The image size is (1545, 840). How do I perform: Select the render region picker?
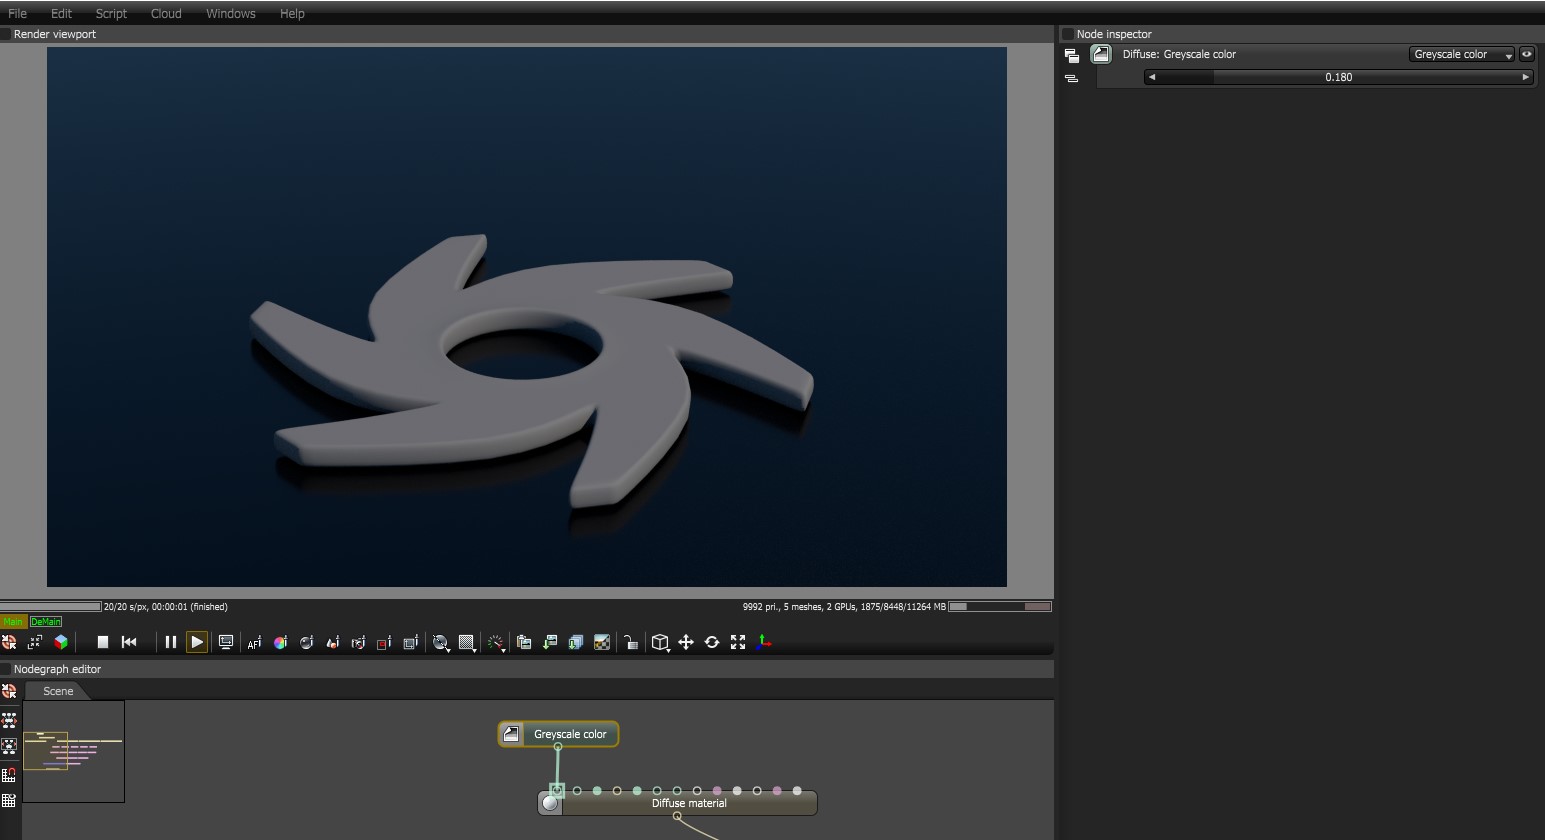click(384, 642)
